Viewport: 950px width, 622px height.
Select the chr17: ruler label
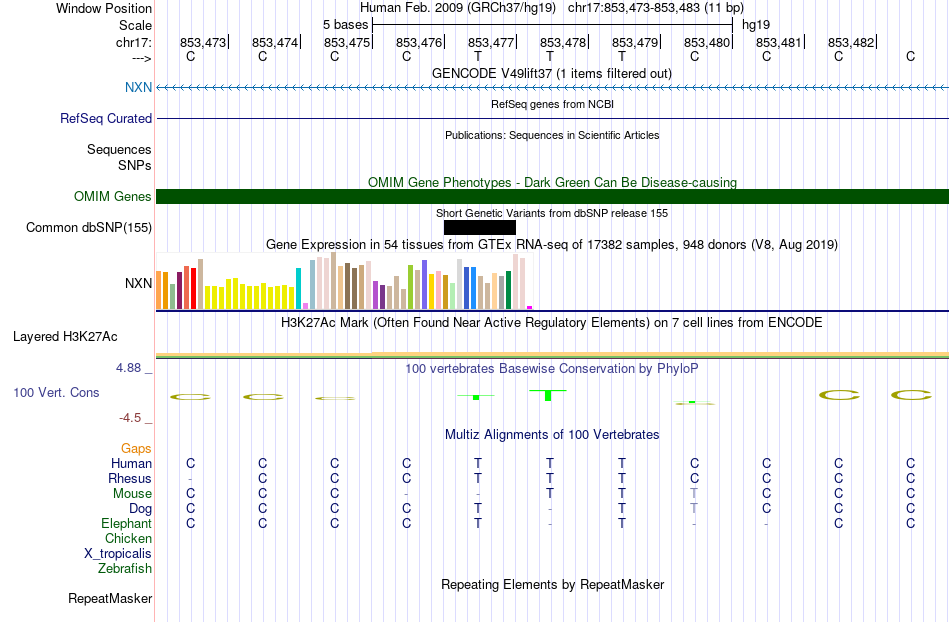coord(133,42)
